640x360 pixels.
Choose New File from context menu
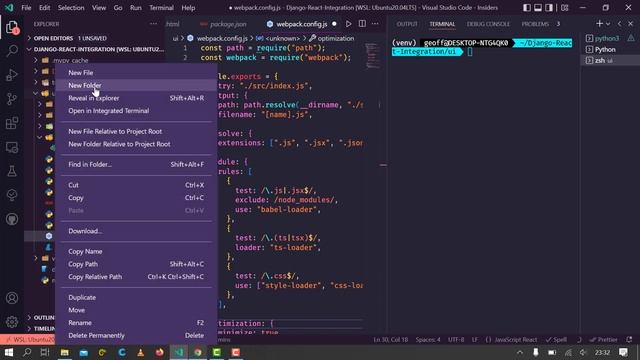pos(136,73)
